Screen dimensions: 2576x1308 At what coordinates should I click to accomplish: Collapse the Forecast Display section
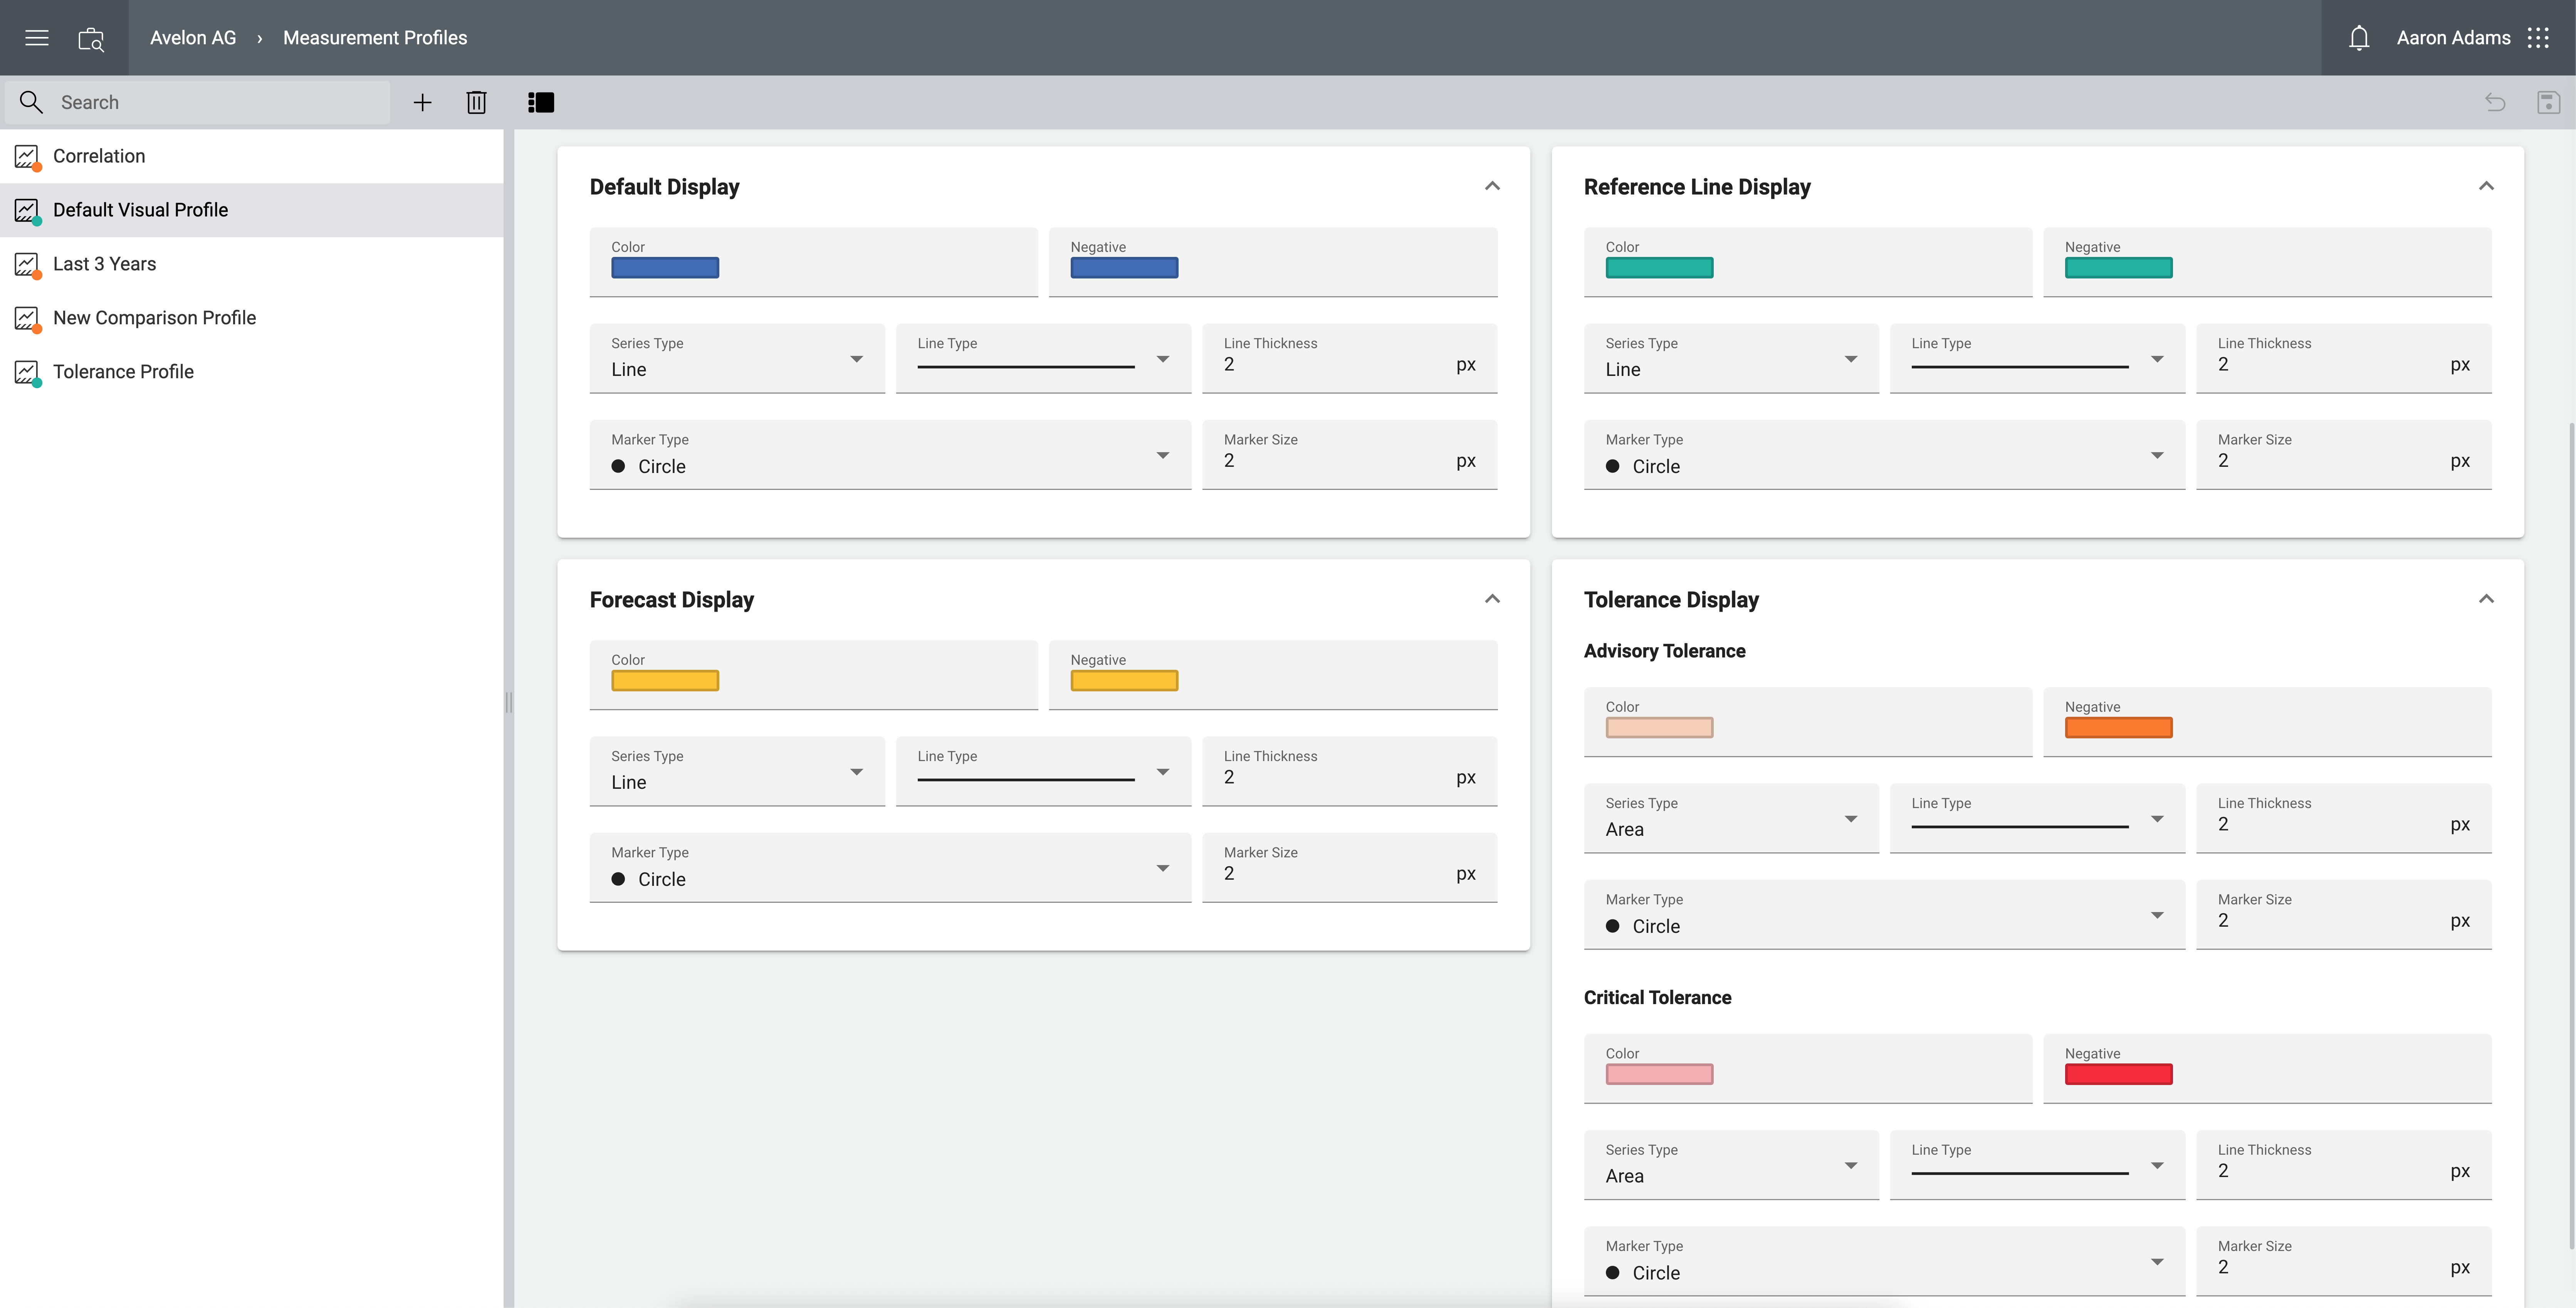tap(1492, 599)
